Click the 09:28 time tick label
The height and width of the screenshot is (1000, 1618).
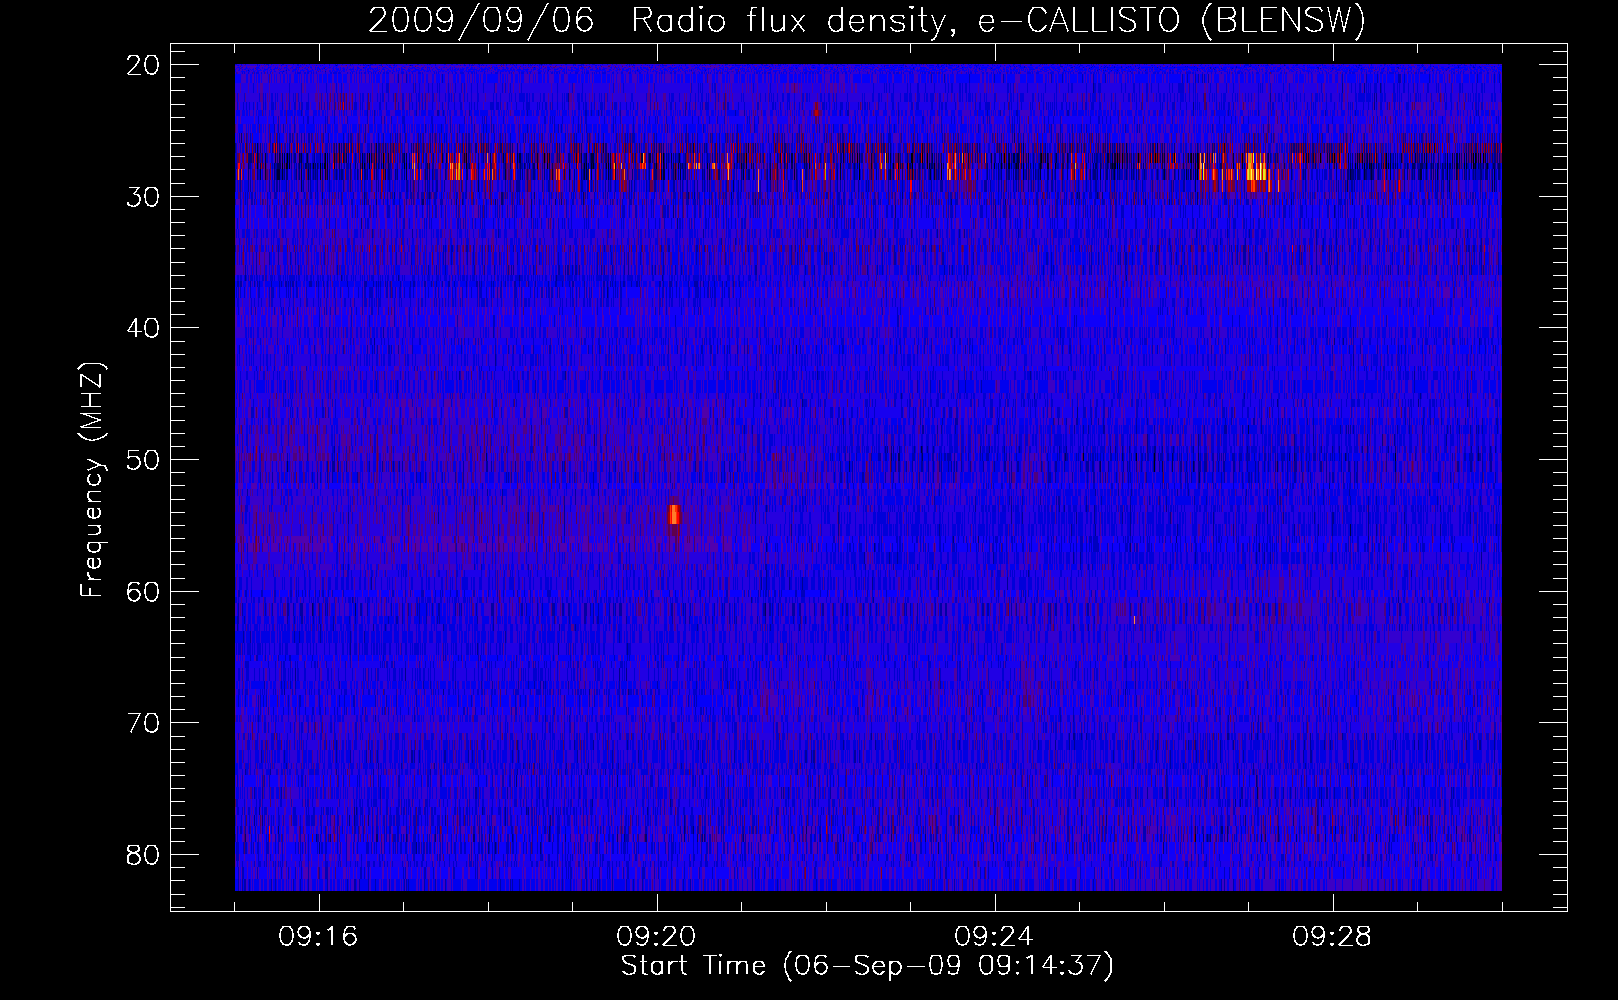click(x=1333, y=937)
